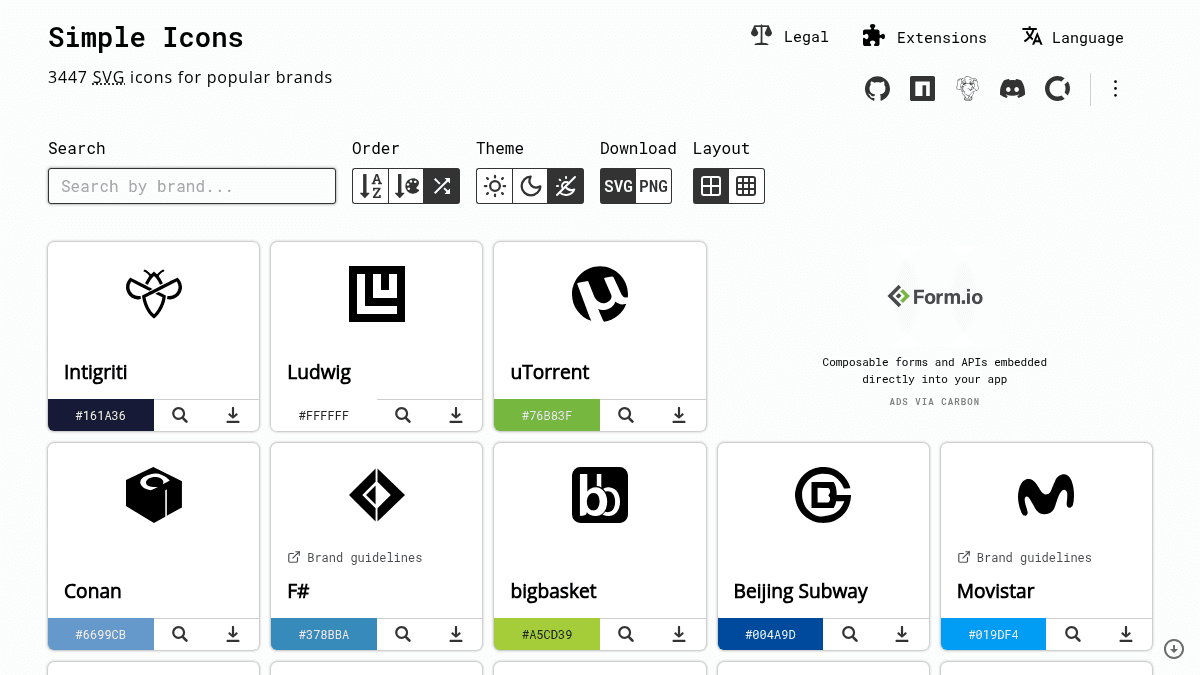Screen dimensions: 1200x675
Task: Open the npm package icon
Action: click(x=922, y=89)
